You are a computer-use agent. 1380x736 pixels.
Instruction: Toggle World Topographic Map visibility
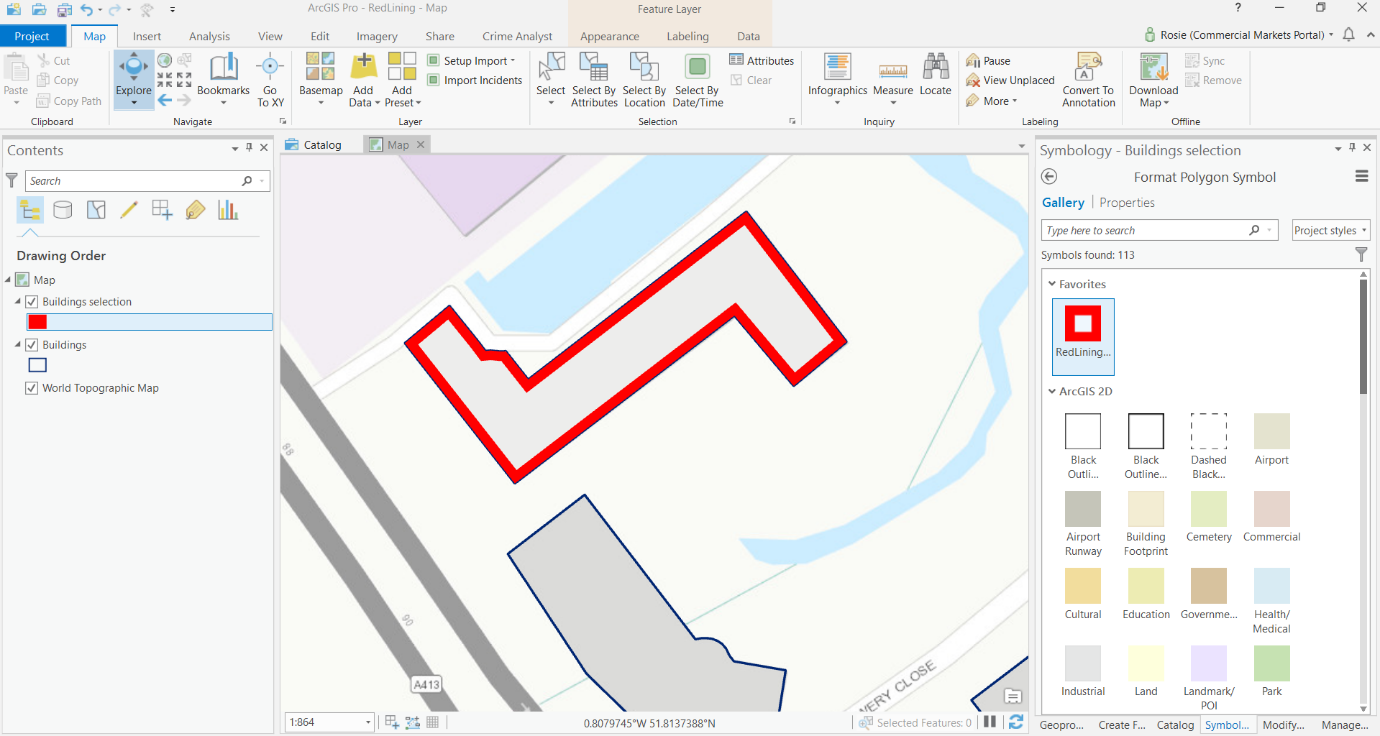[32, 388]
